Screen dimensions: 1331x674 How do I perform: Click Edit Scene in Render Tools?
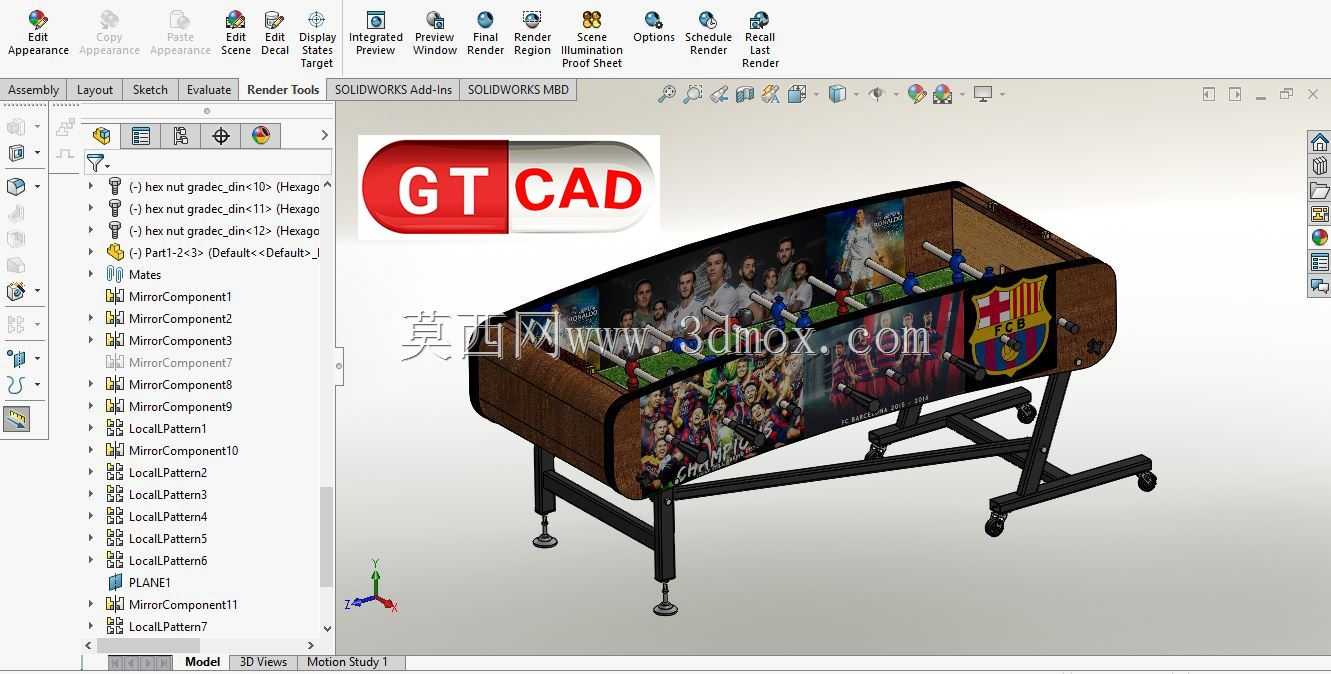click(x=236, y=33)
